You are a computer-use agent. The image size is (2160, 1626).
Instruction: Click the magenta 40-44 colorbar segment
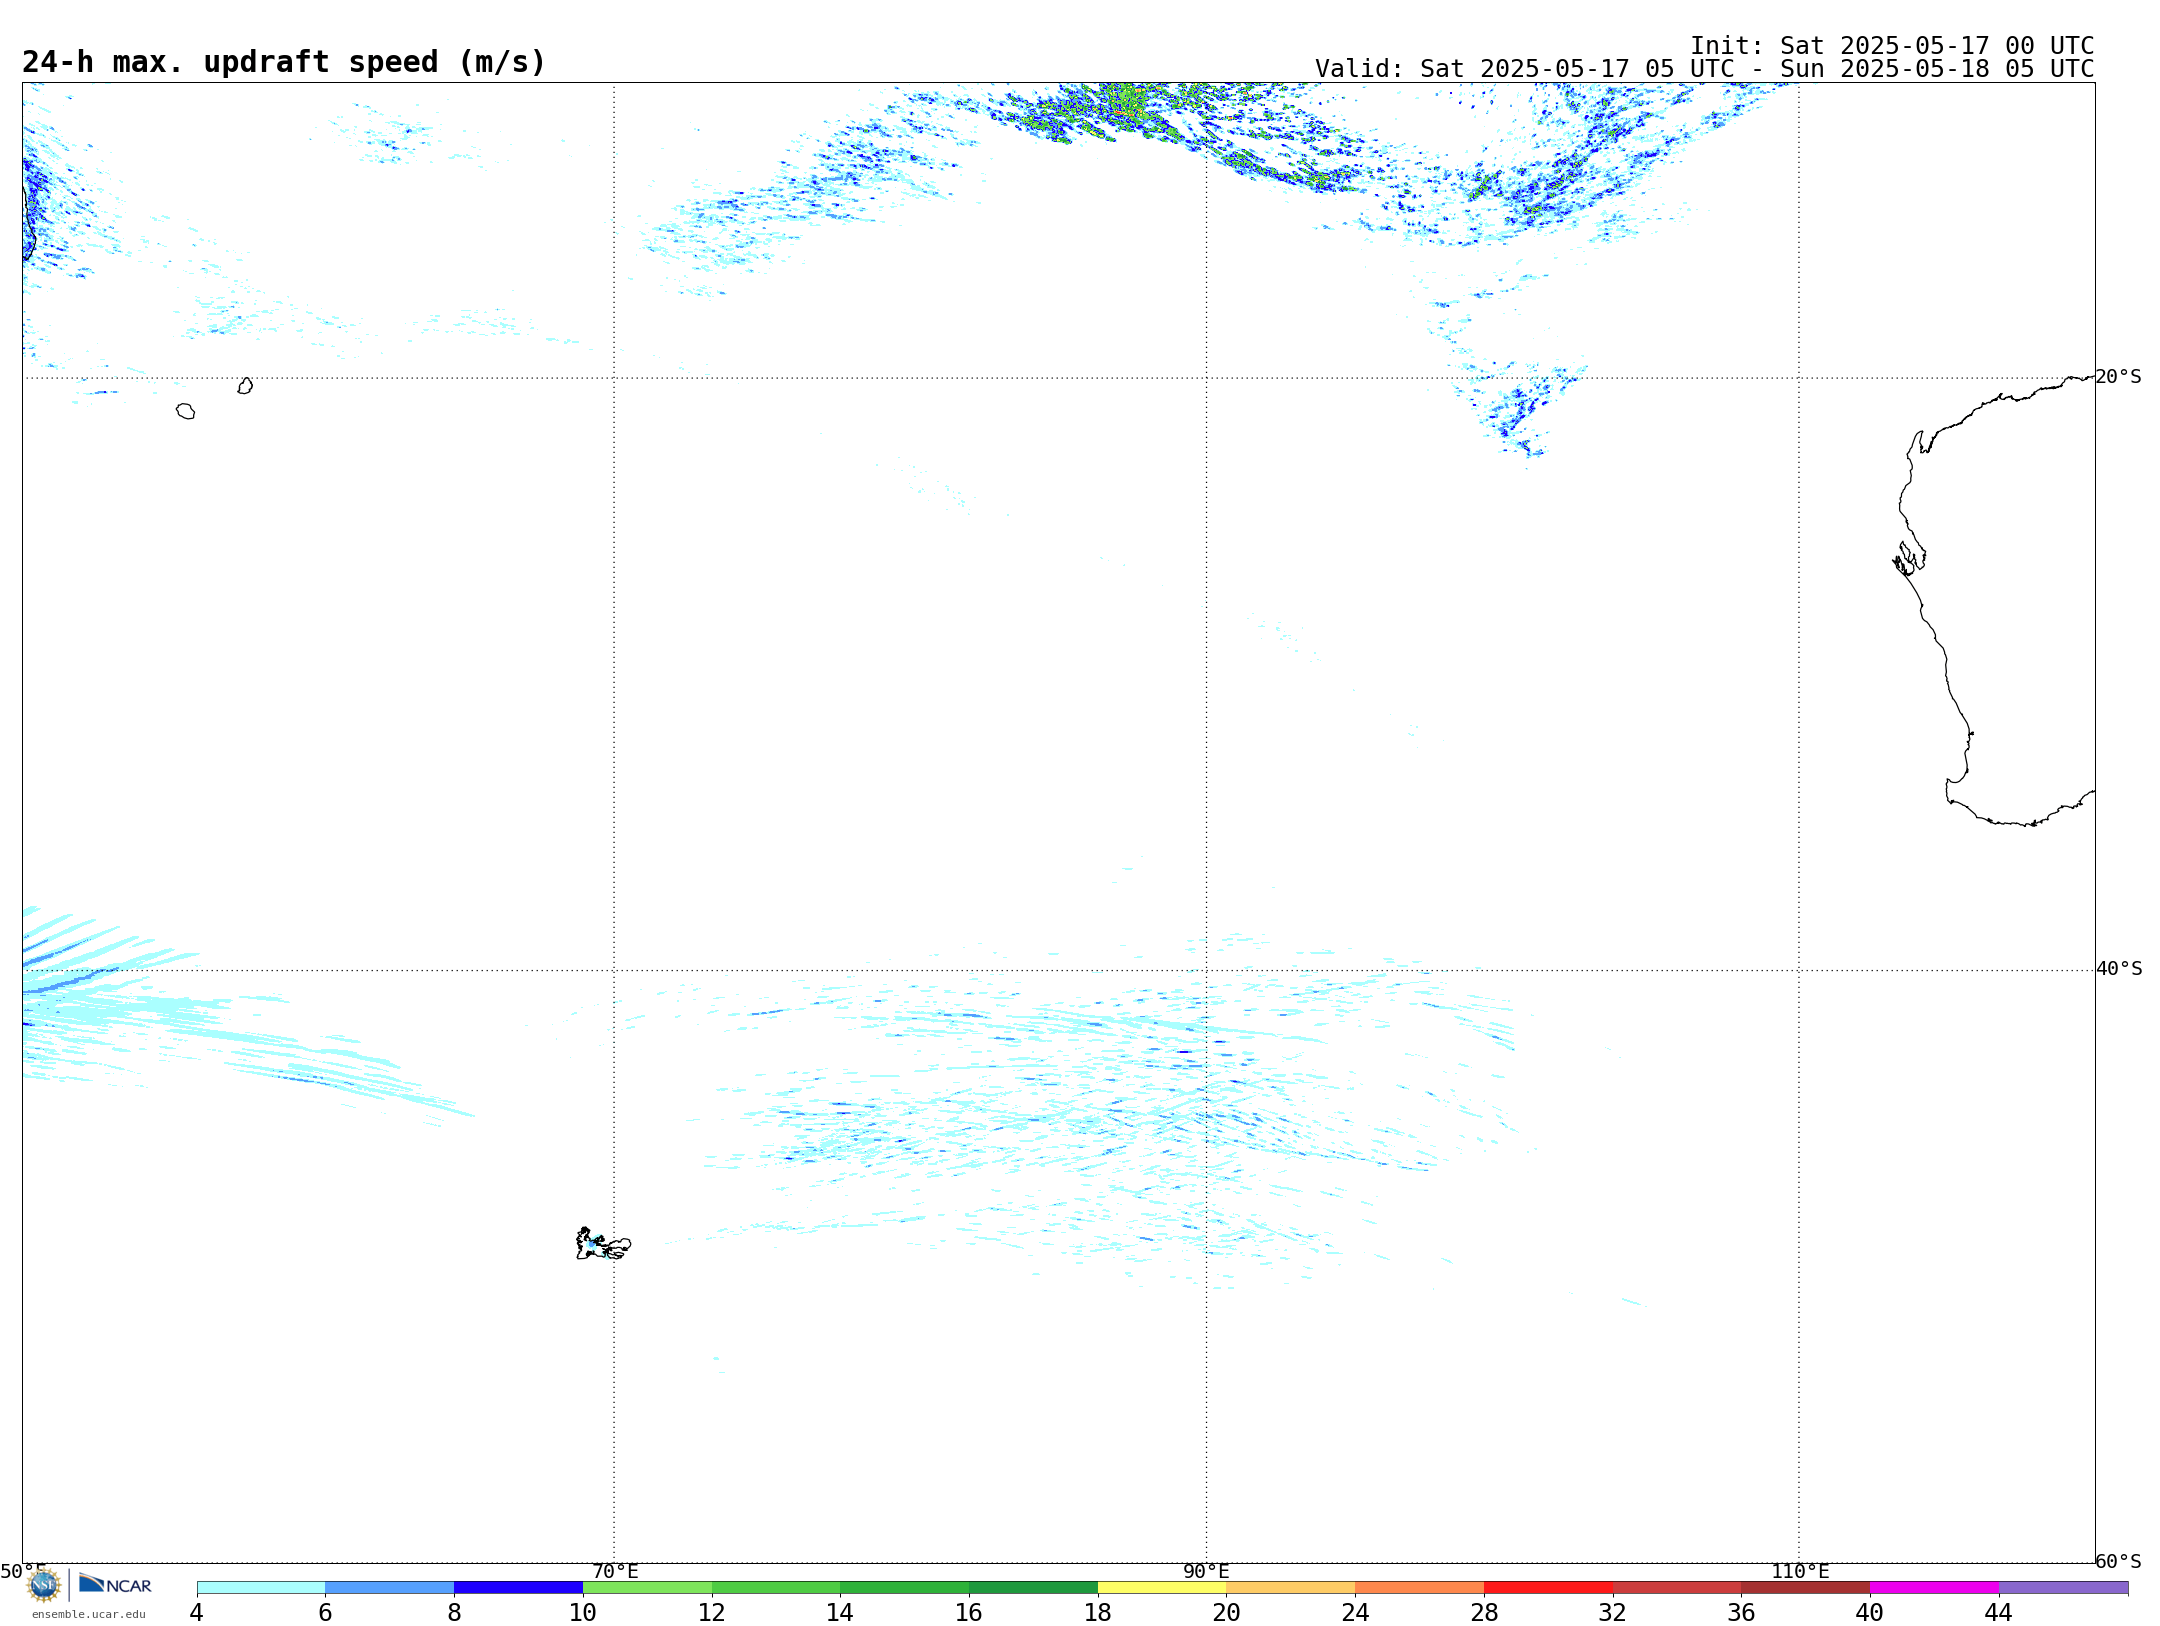1934,1588
